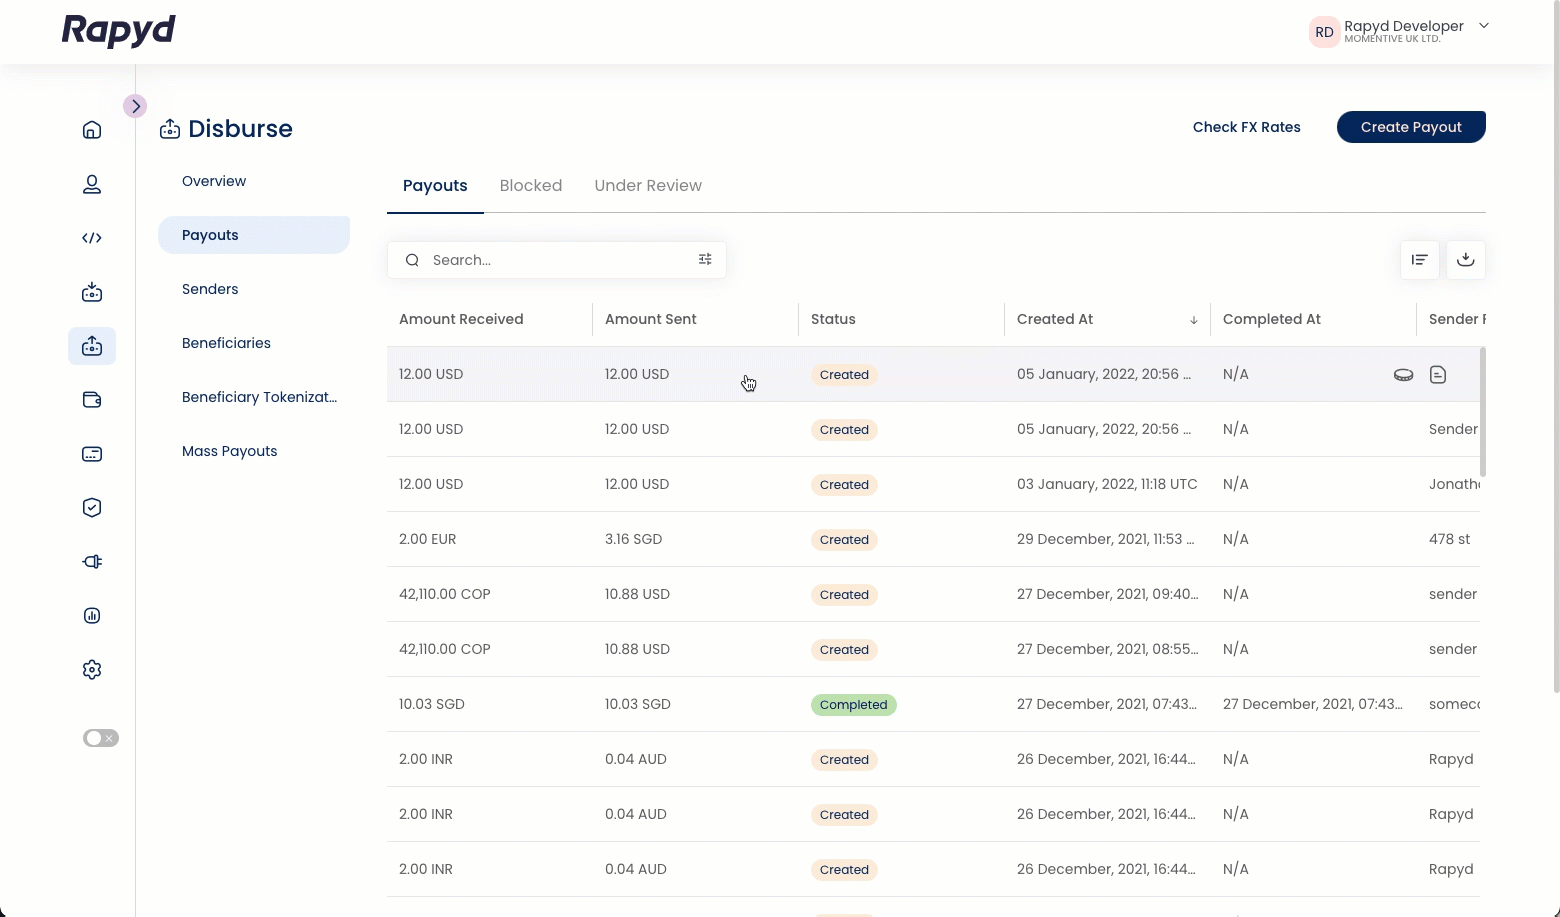1560x917 pixels.
Task: Click N/A in the 03 January row
Action: pyautogui.click(x=1236, y=484)
